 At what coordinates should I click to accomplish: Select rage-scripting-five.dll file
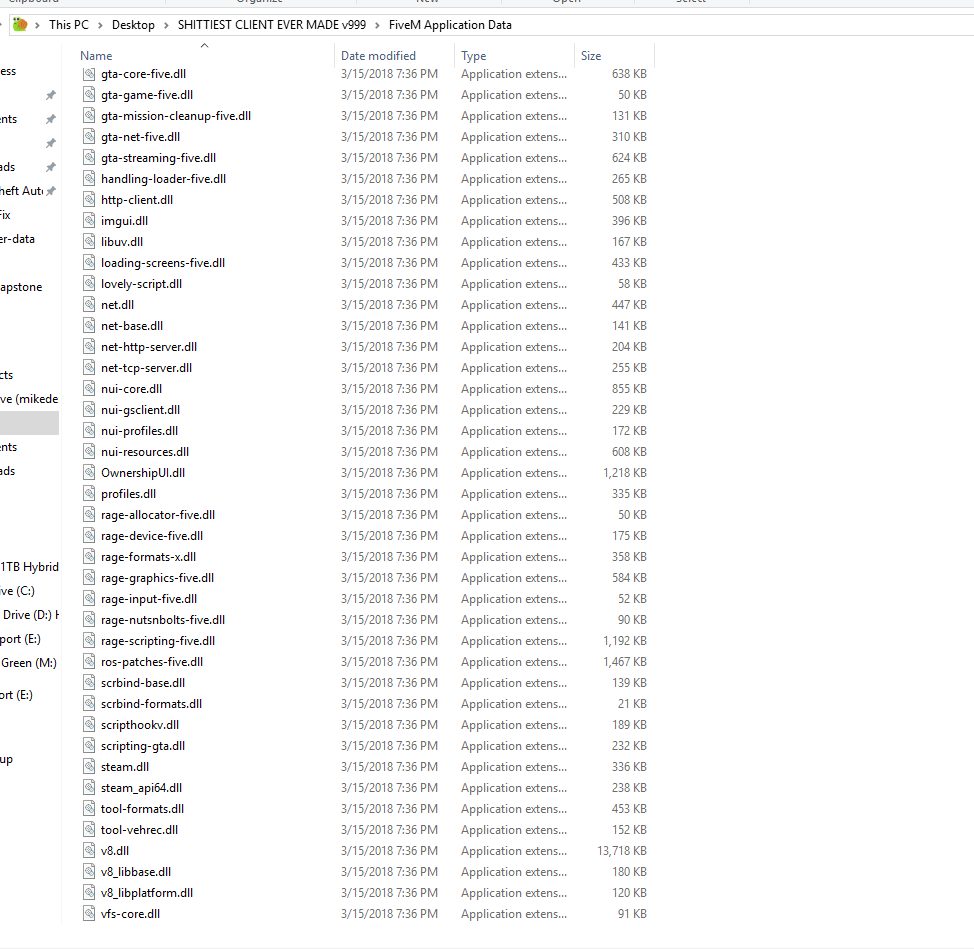(x=158, y=641)
